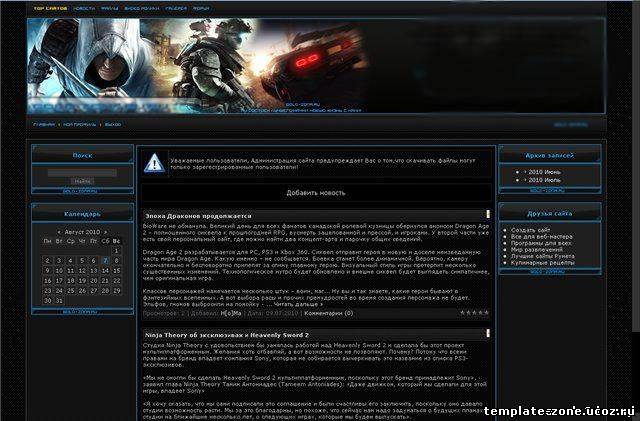Image resolution: width=640 pixels, height=421 pixels.
Task: Rate the Dragon Age post with the stars
Action: [x=474, y=313]
